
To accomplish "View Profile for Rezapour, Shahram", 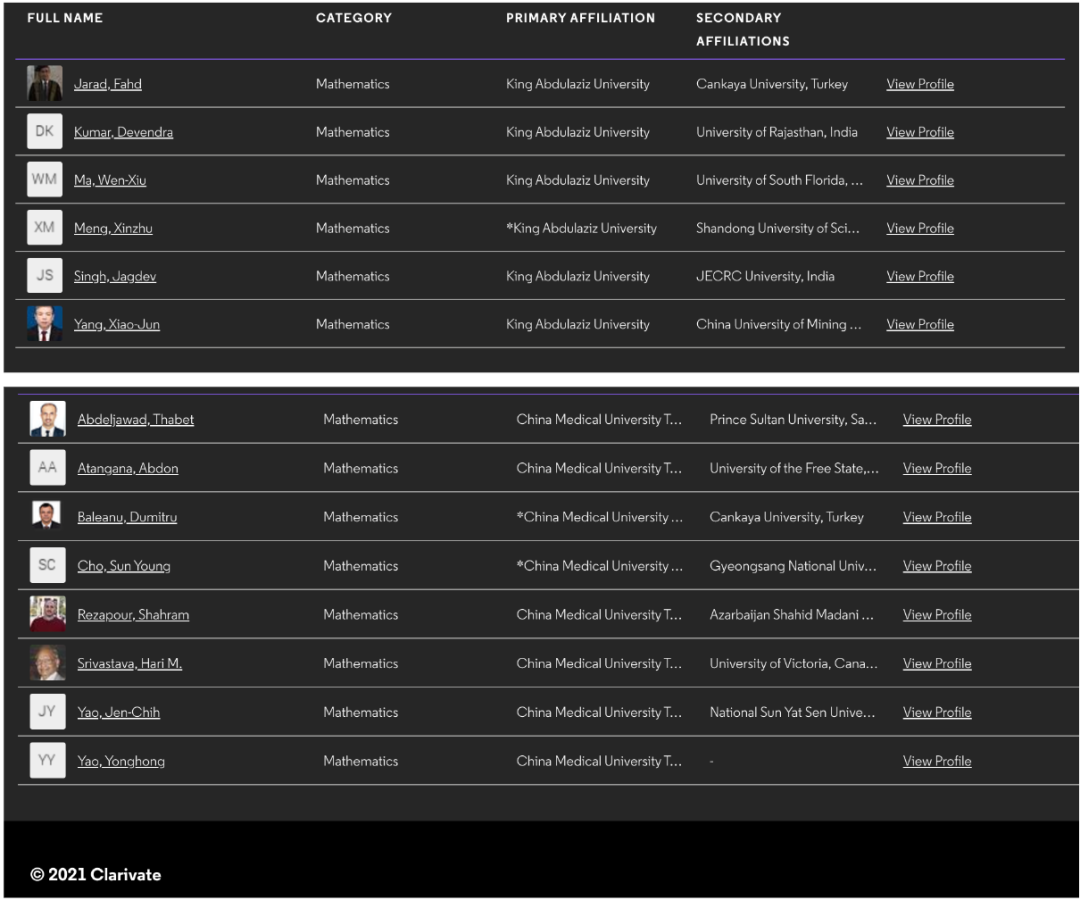I will [x=937, y=615].
